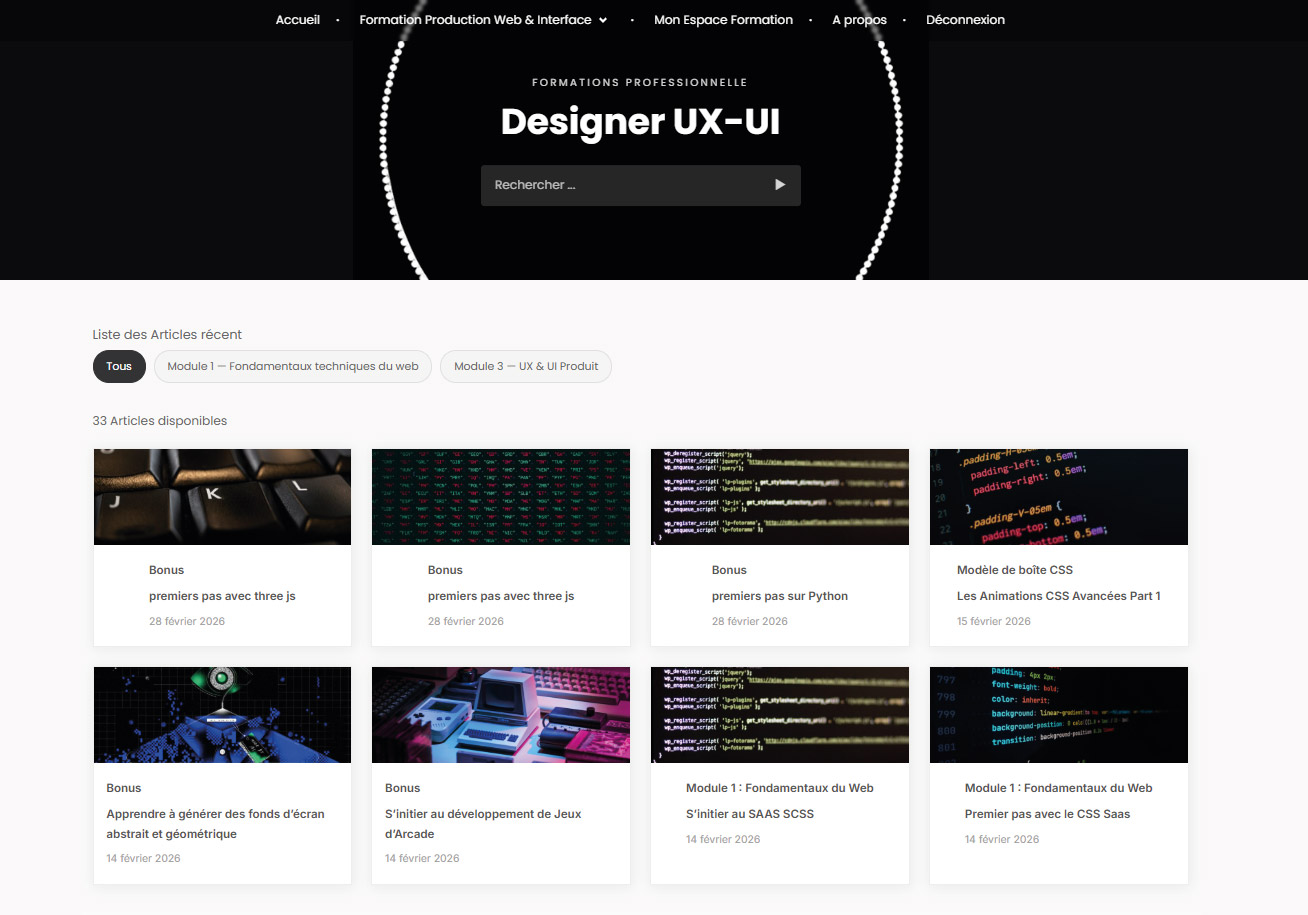The image size is (1308, 915).
Task: Expand the Formation Production Web & Interface chevron
Action: point(603,20)
